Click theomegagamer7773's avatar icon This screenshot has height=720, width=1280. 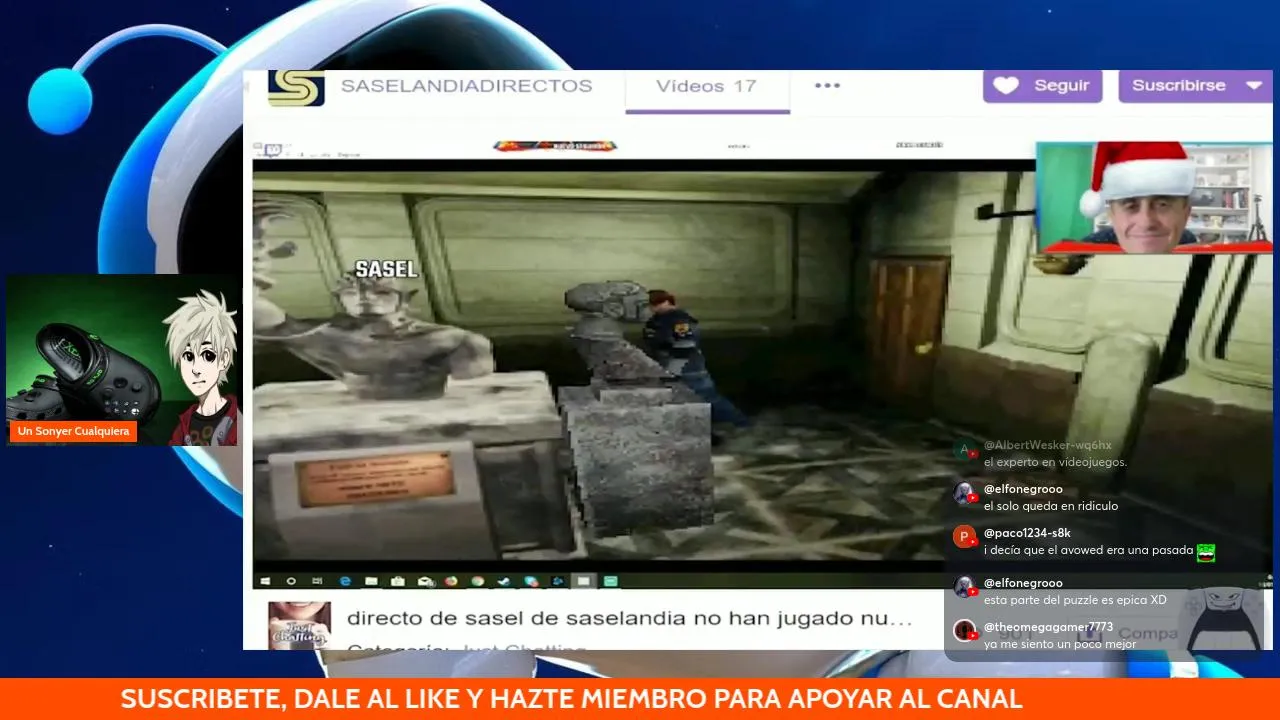[964, 631]
